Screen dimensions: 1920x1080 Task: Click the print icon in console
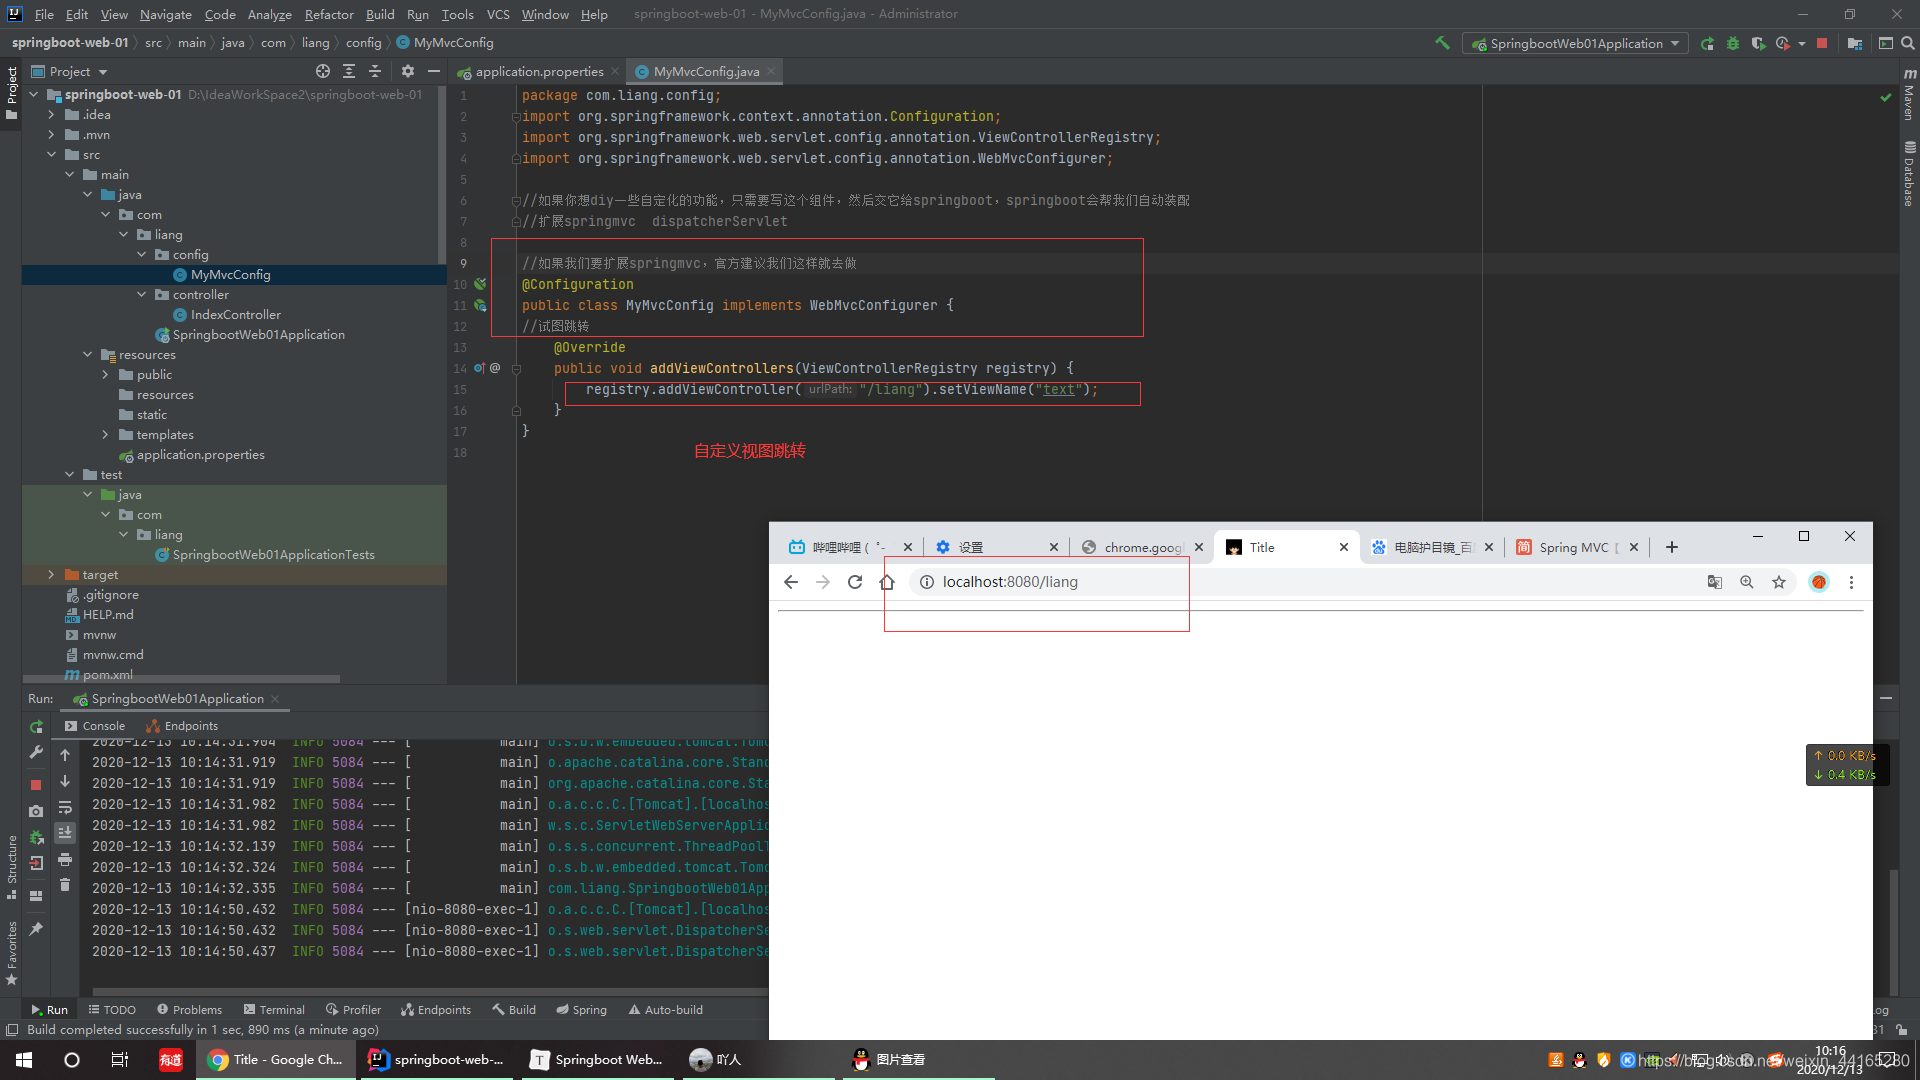click(x=65, y=859)
